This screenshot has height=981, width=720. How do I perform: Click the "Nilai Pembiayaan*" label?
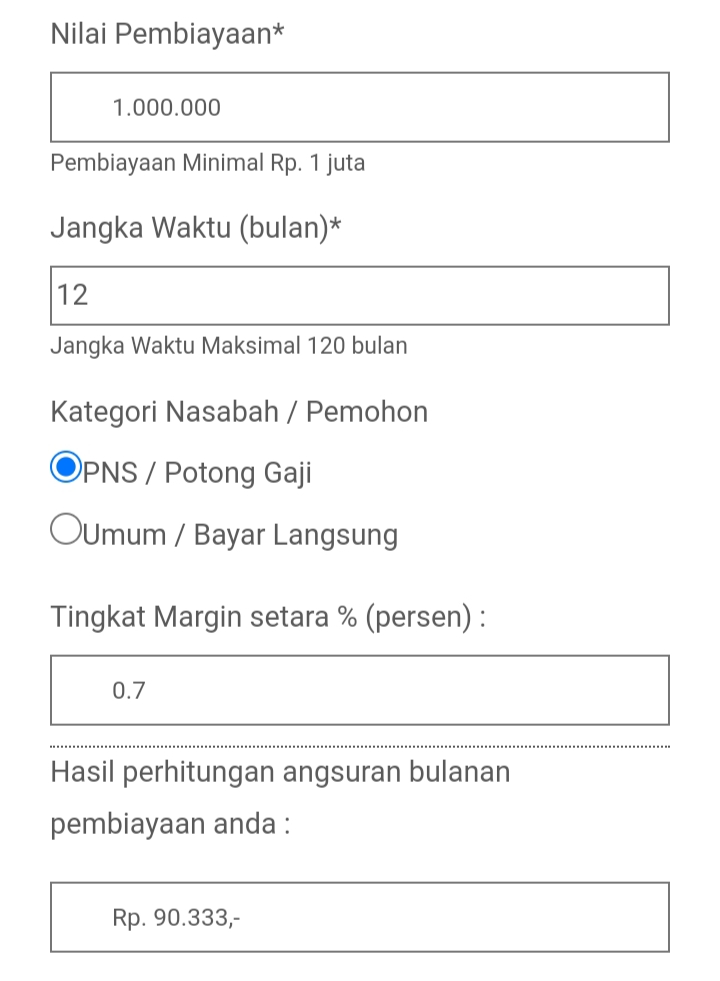[167, 34]
